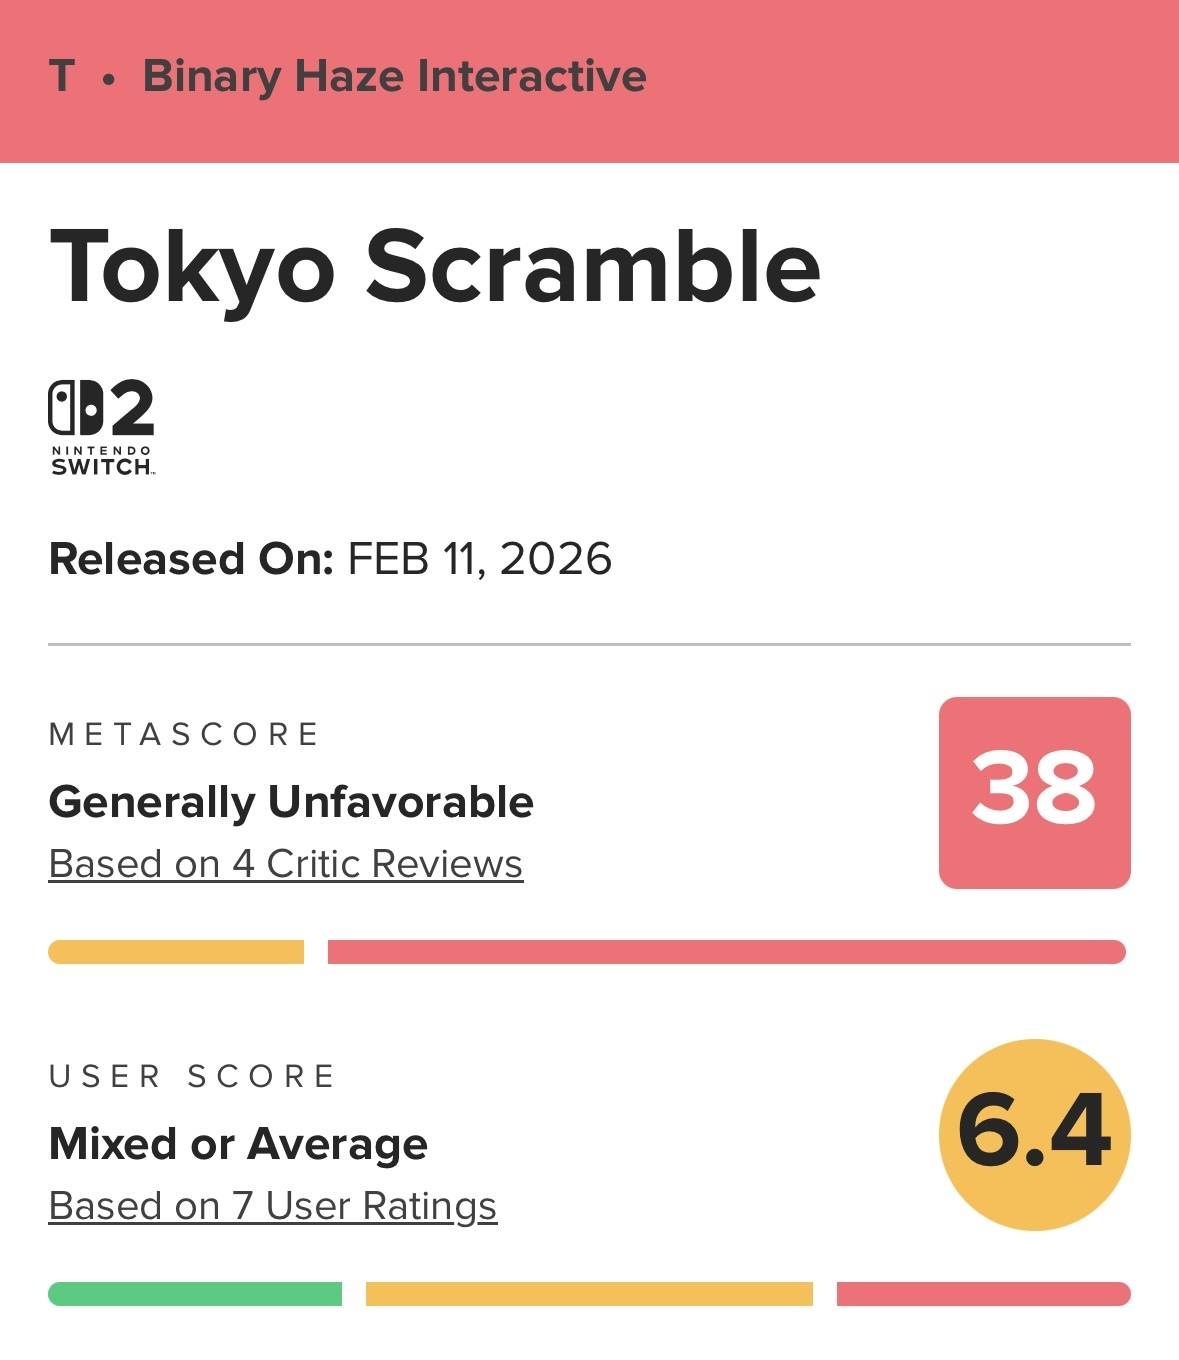Click the USER SCORE section heading

pyautogui.click(x=192, y=1077)
